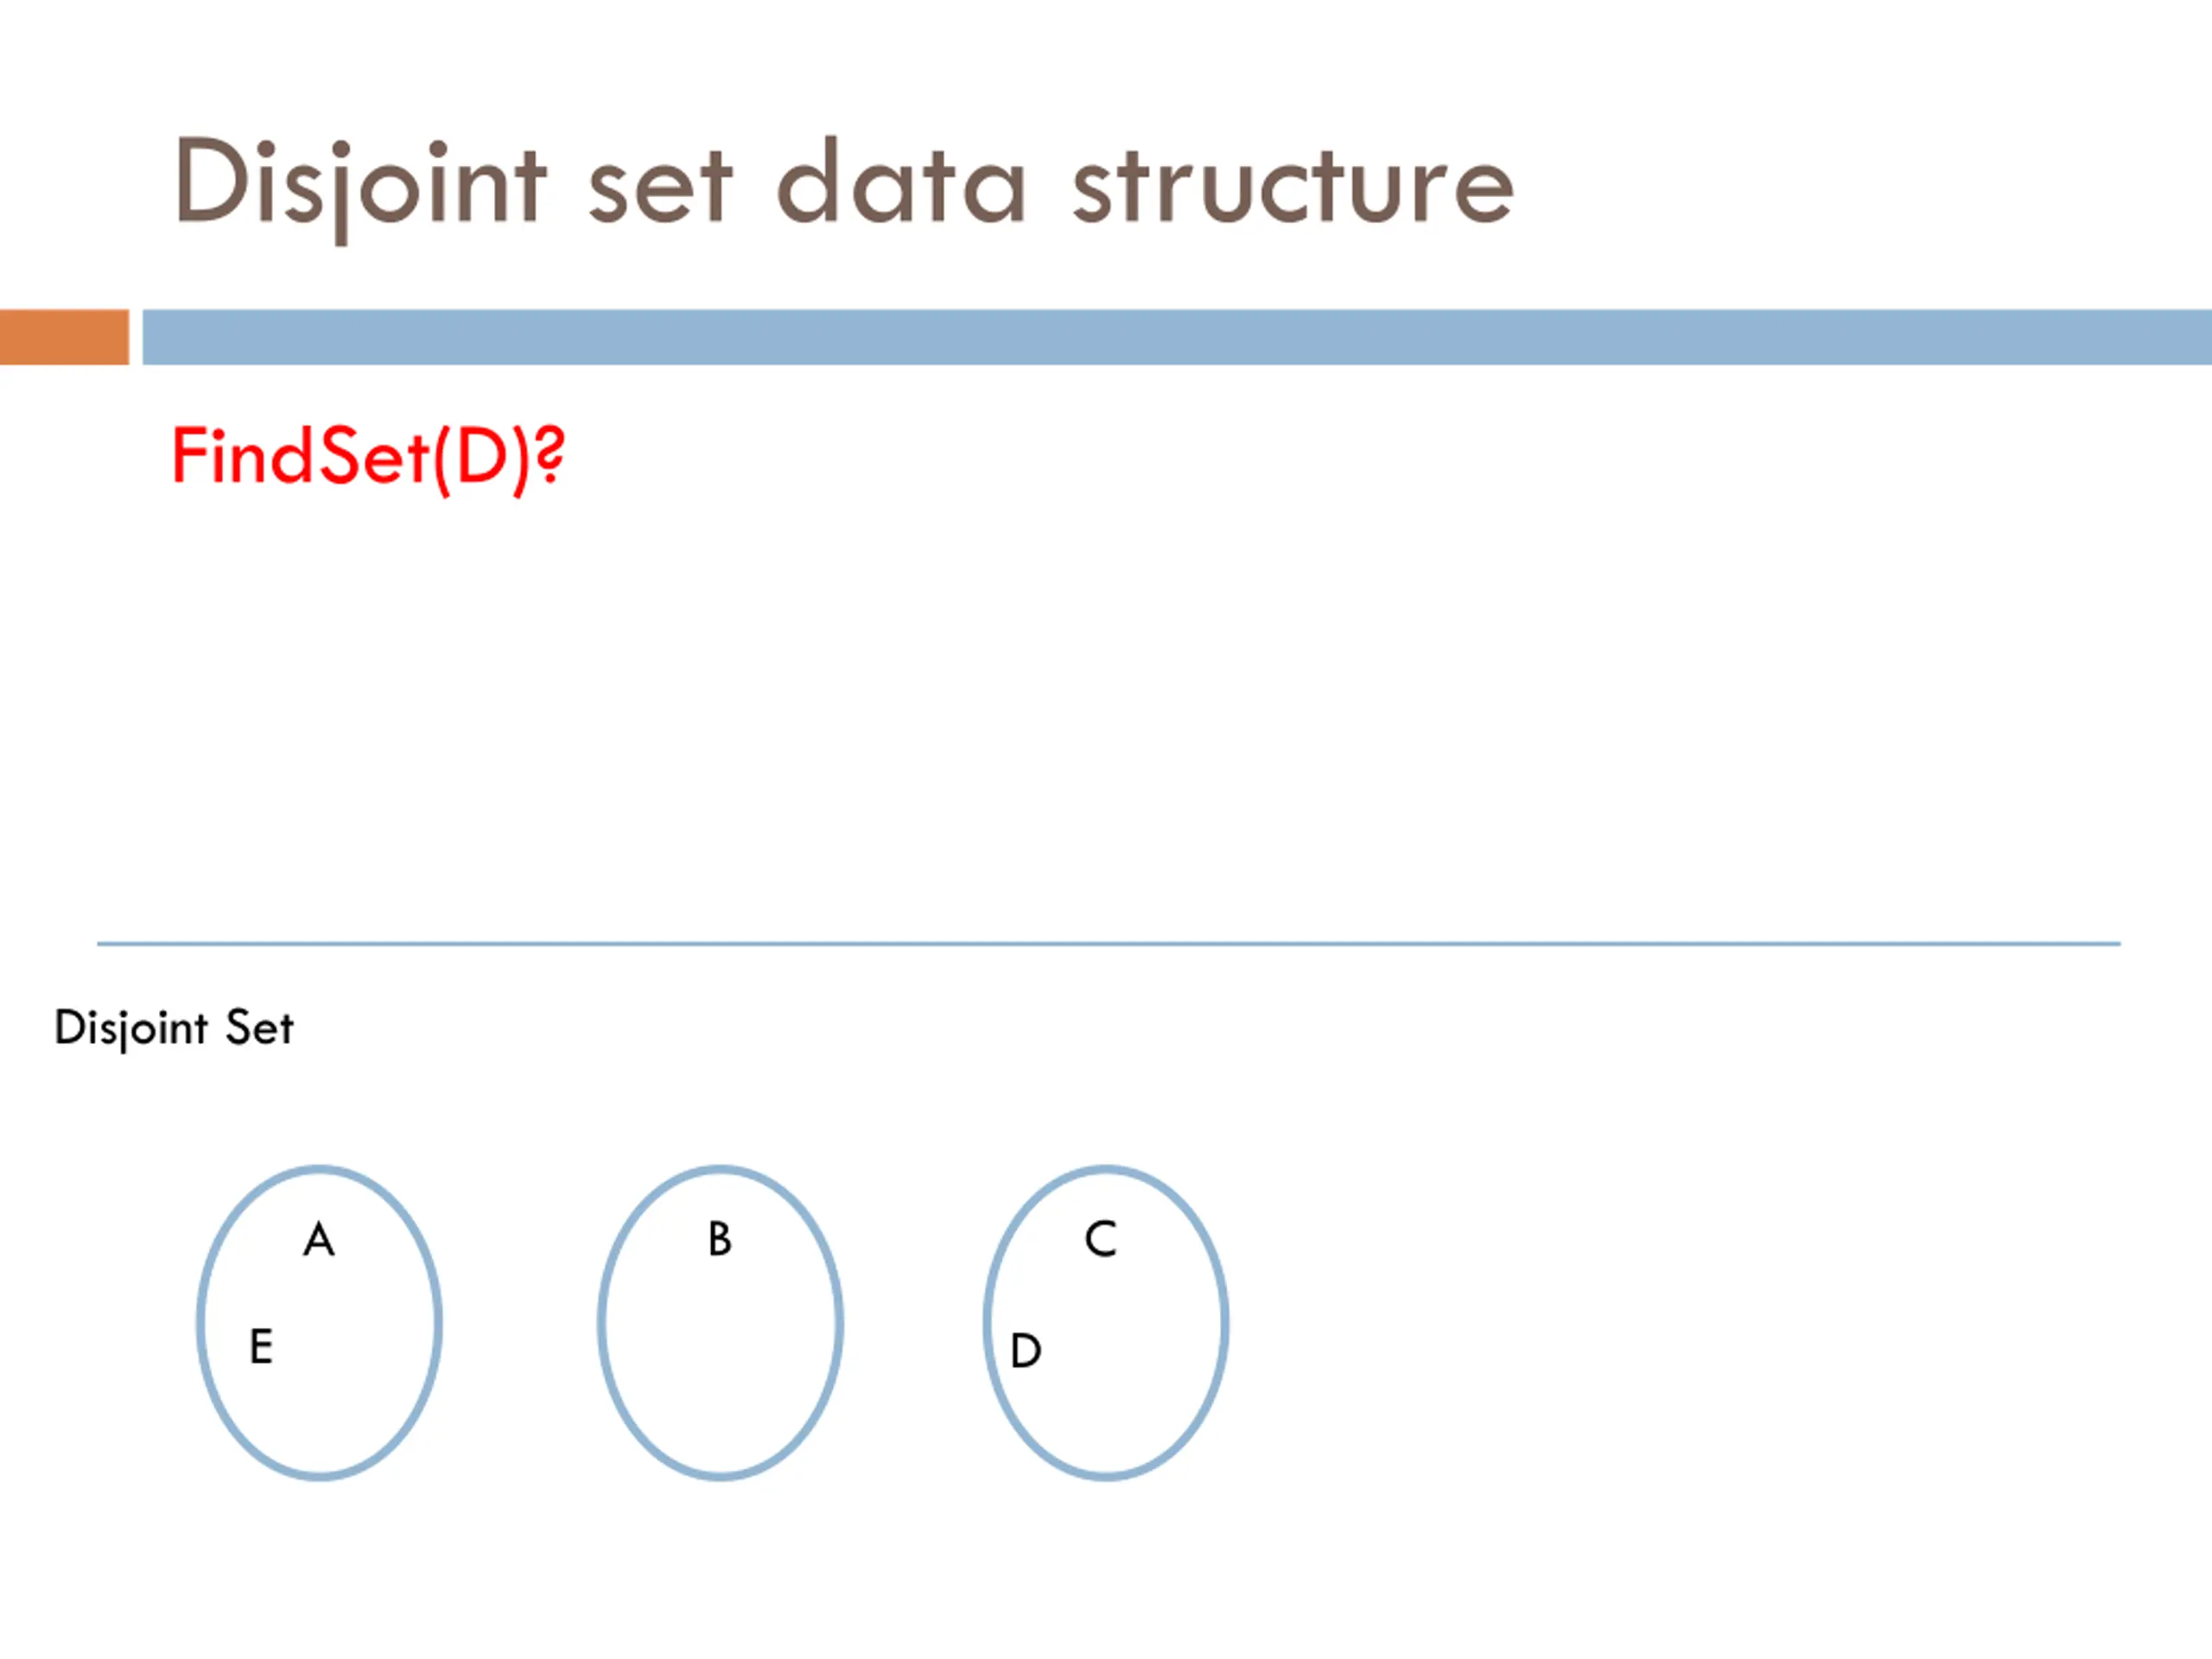Click the Disjoint Set label
Image resolution: width=2212 pixels, height=1659 pixels.
[174, 1029]
